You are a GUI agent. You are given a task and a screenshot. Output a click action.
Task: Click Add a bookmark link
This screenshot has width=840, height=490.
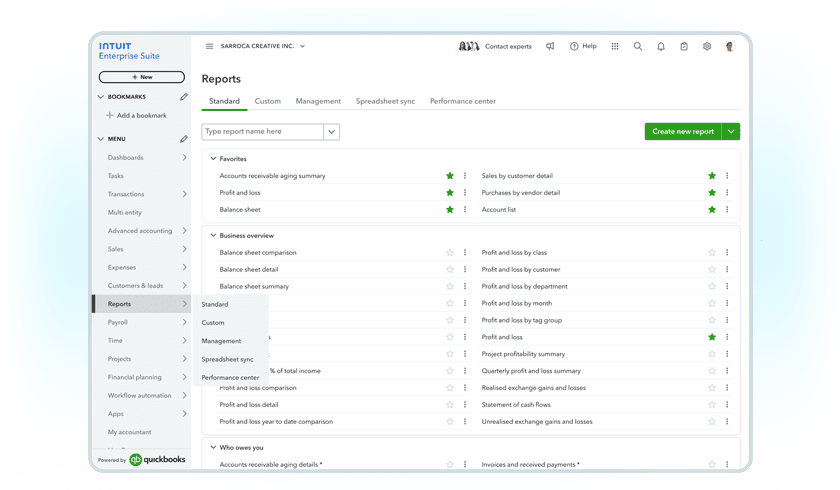click(x=137, y=115)
